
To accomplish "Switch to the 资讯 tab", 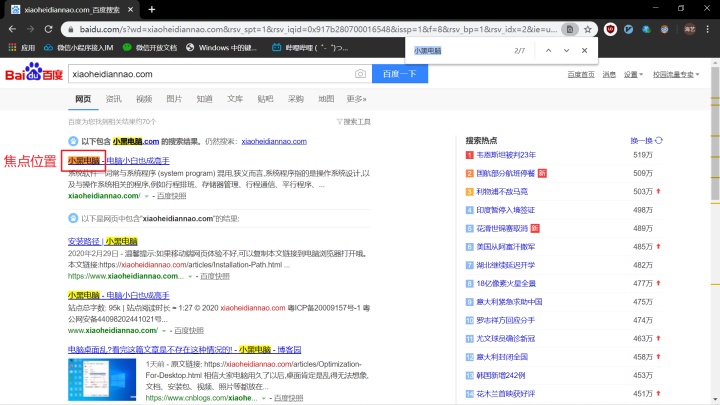I will tap(113, 99).
